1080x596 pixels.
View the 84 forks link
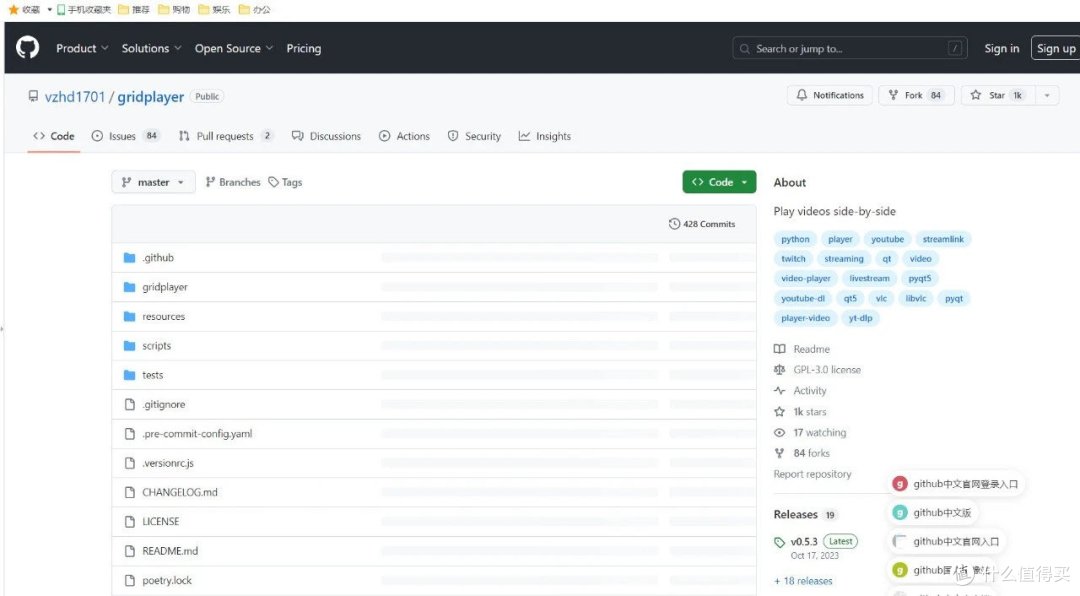coord(802,453)
